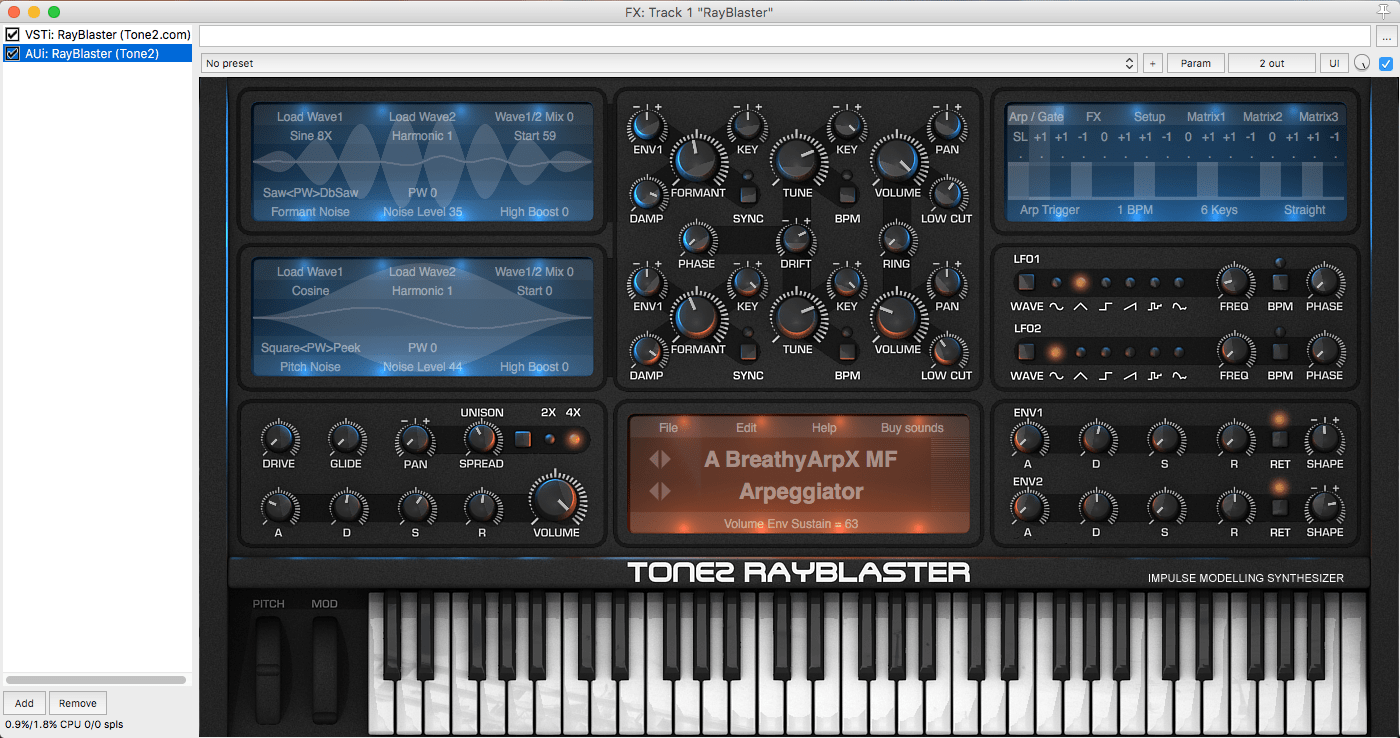
Task: Click the LFO2 WAVE square button
Action: click(1026, 352)
